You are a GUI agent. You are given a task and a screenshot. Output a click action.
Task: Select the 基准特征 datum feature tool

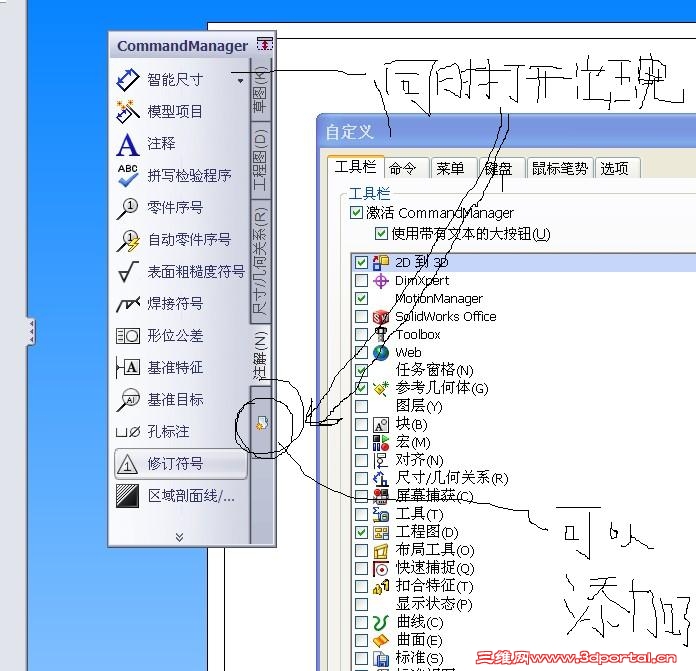point(160,367)
